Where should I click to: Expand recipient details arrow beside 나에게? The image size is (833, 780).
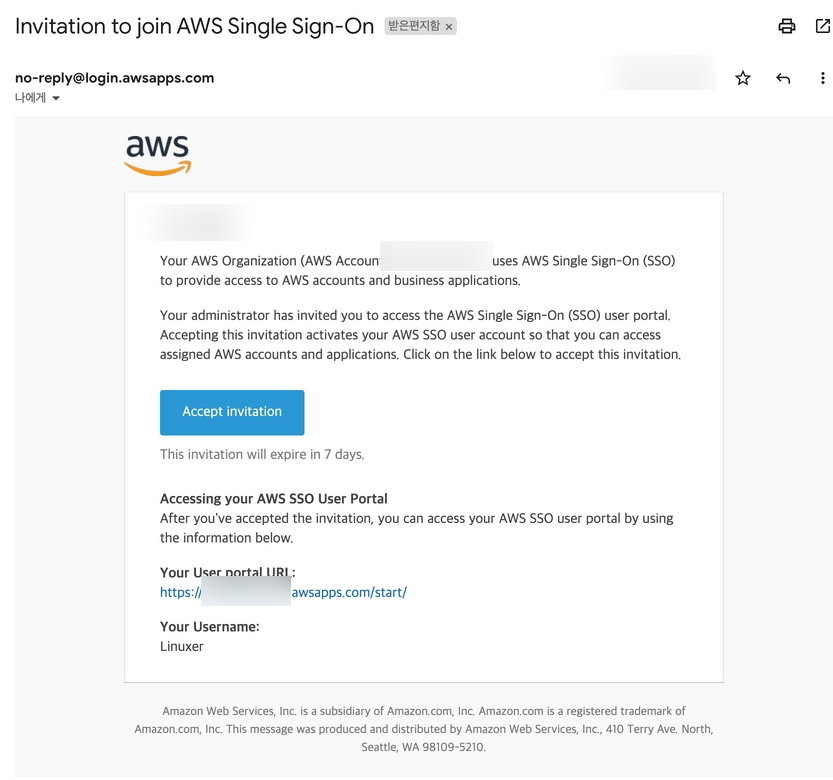tap(56, 98)
